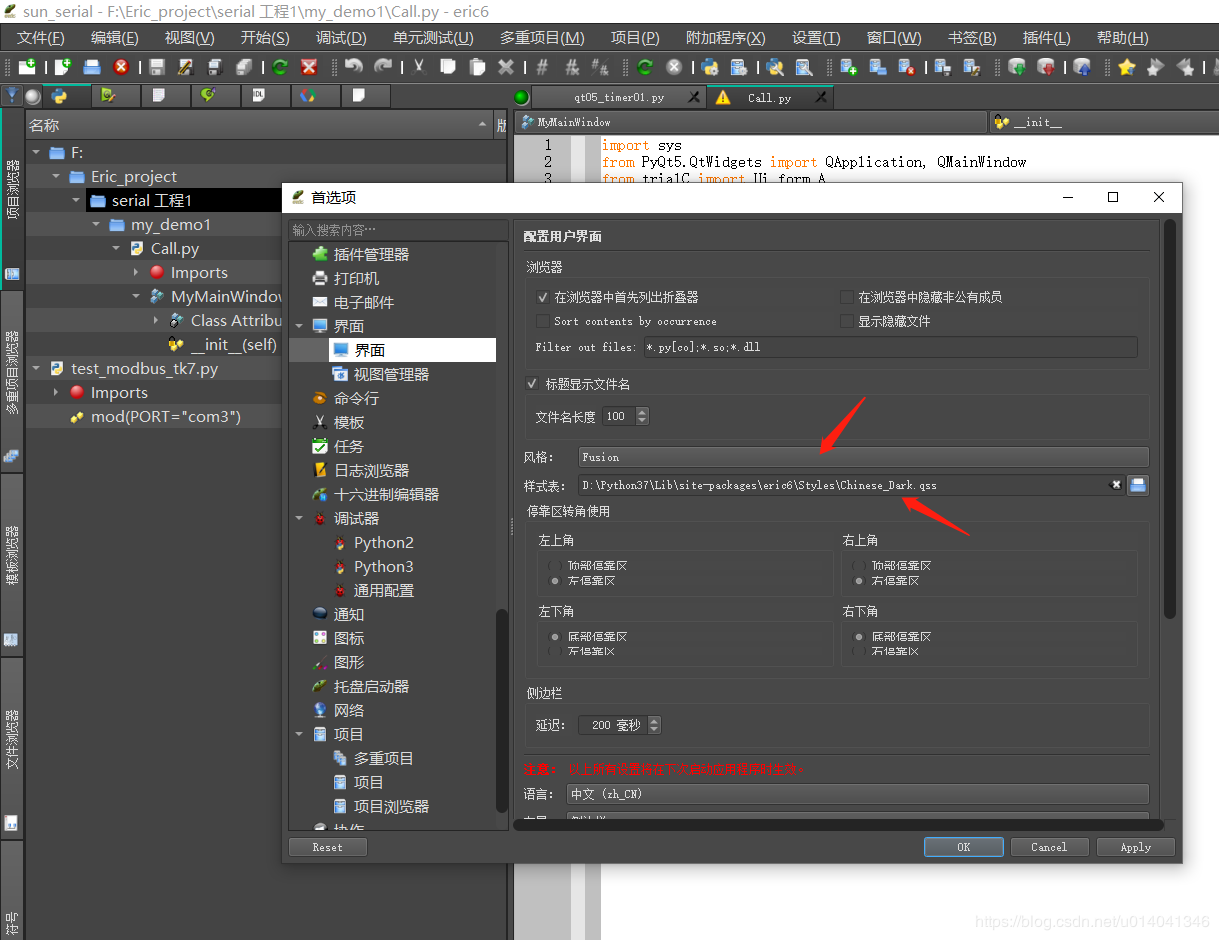Toggle 标题显示文件名 checkbox
This screenshot has height=940, width=1219.
[532, 384]
